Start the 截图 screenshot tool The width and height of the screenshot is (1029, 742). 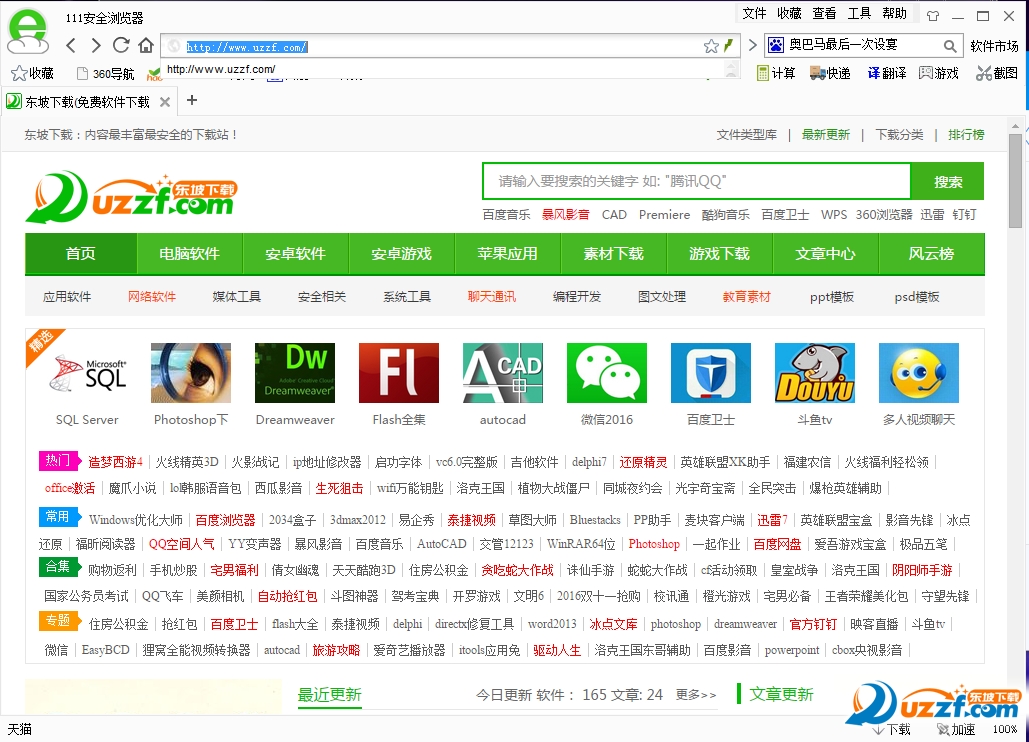point(997,73)
